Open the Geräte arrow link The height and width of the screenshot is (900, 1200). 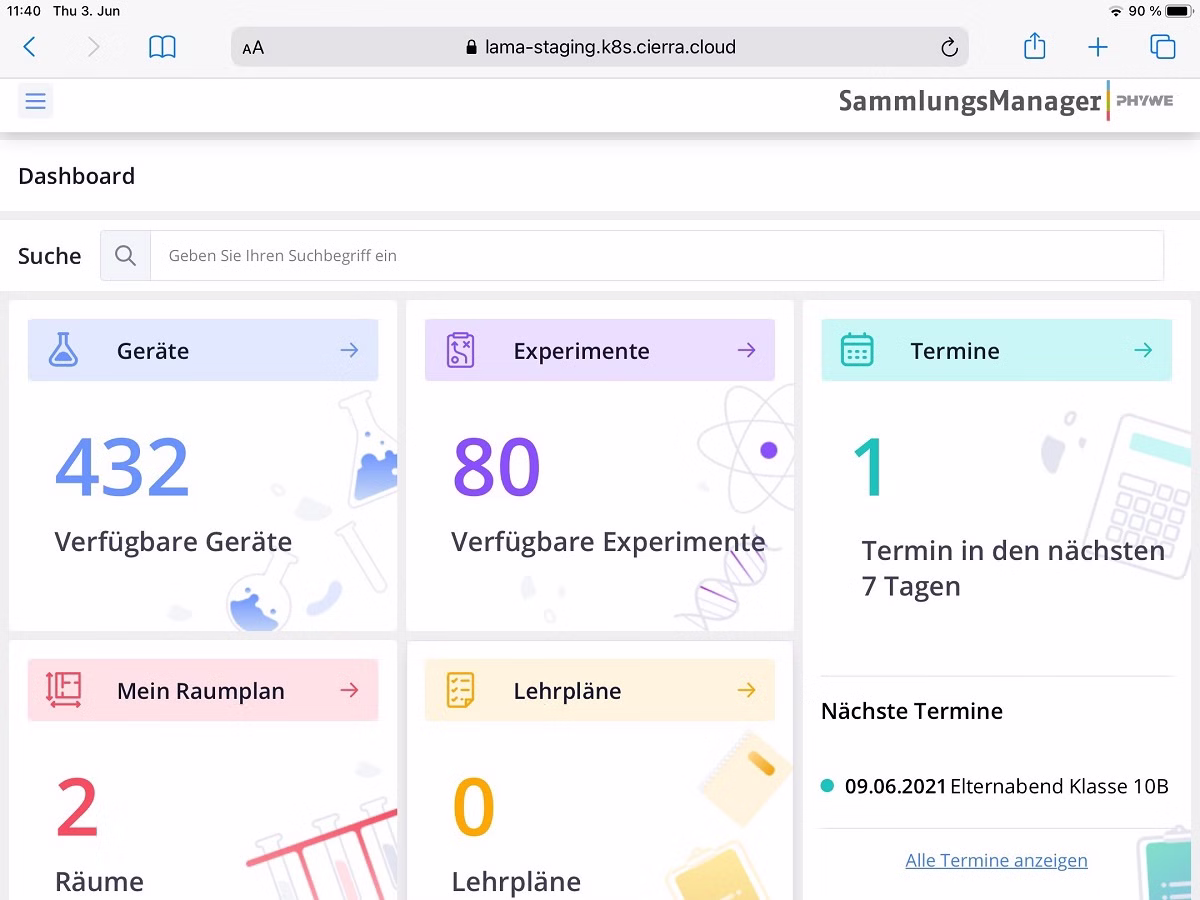click(x=349, y=350)
